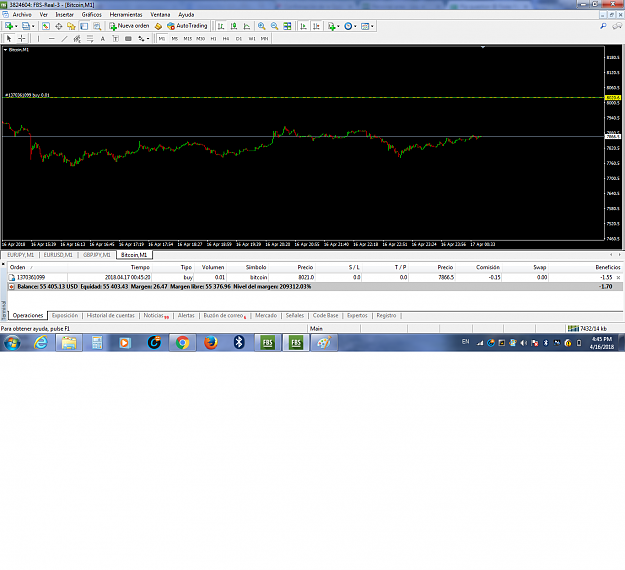Select the vertical line drawing tool
The image size is (625, 570).
(x=38, y=39)
